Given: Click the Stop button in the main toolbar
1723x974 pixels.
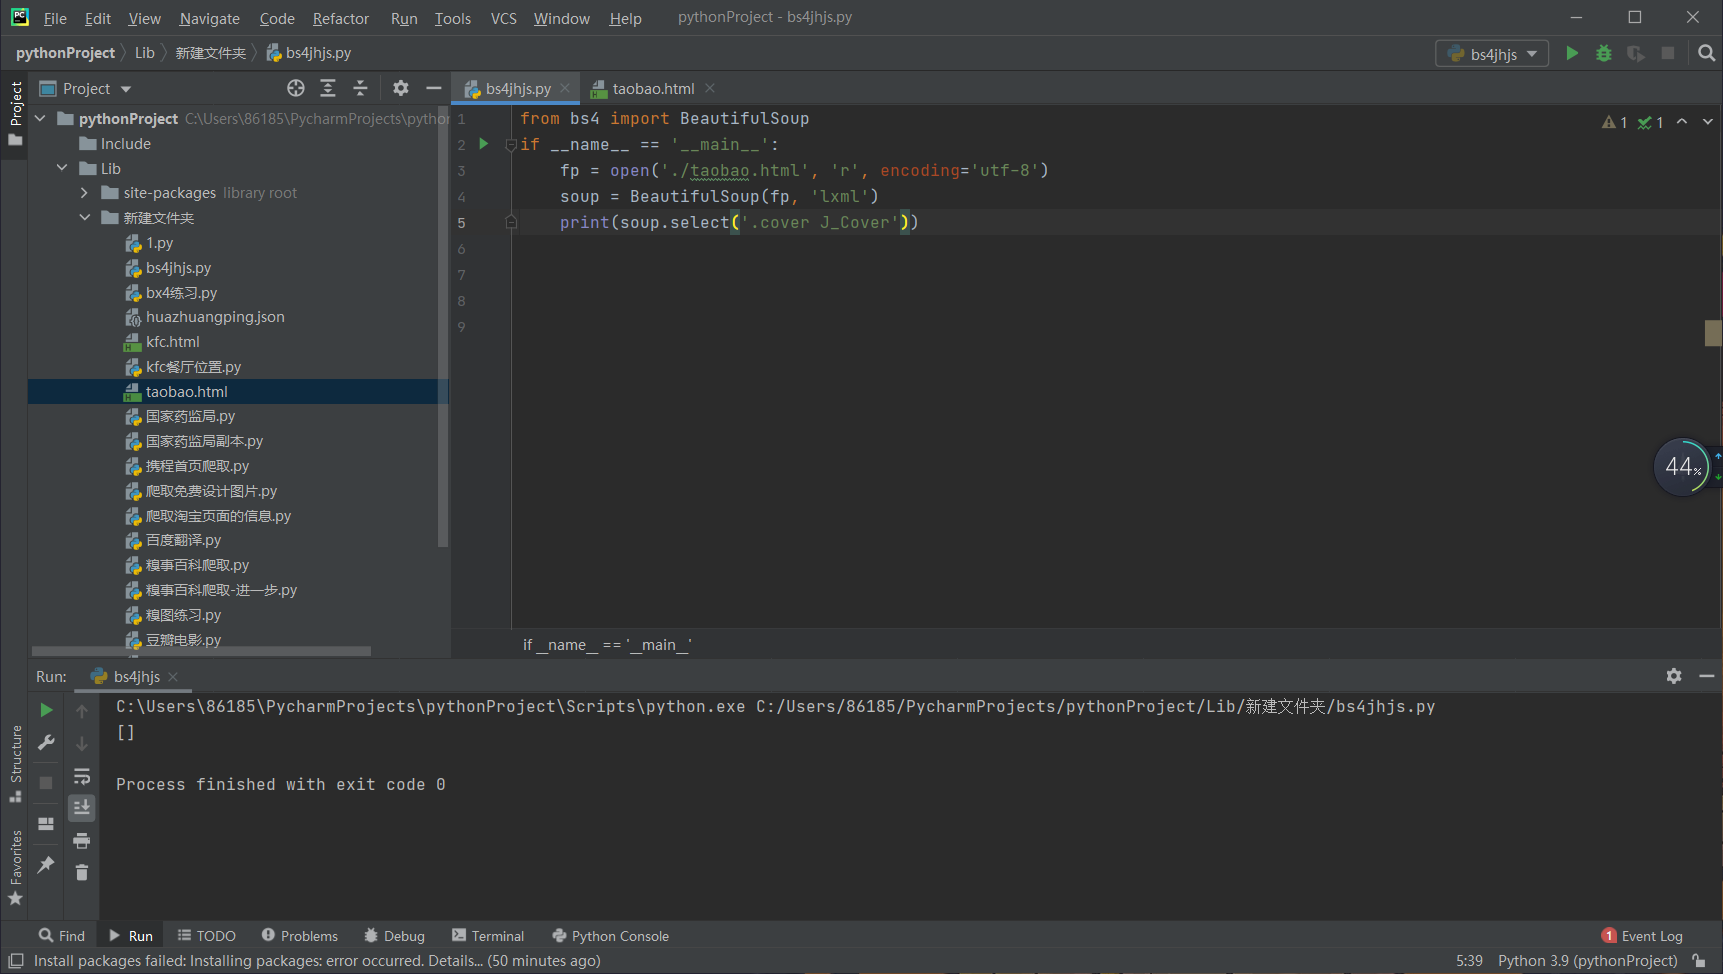Looking at the screenshot, I should (x=1668, y=53).
